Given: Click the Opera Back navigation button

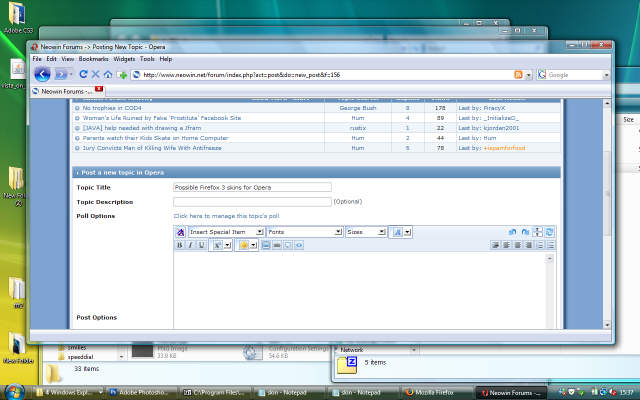Looking at the screenshot, I should point(42,74).
